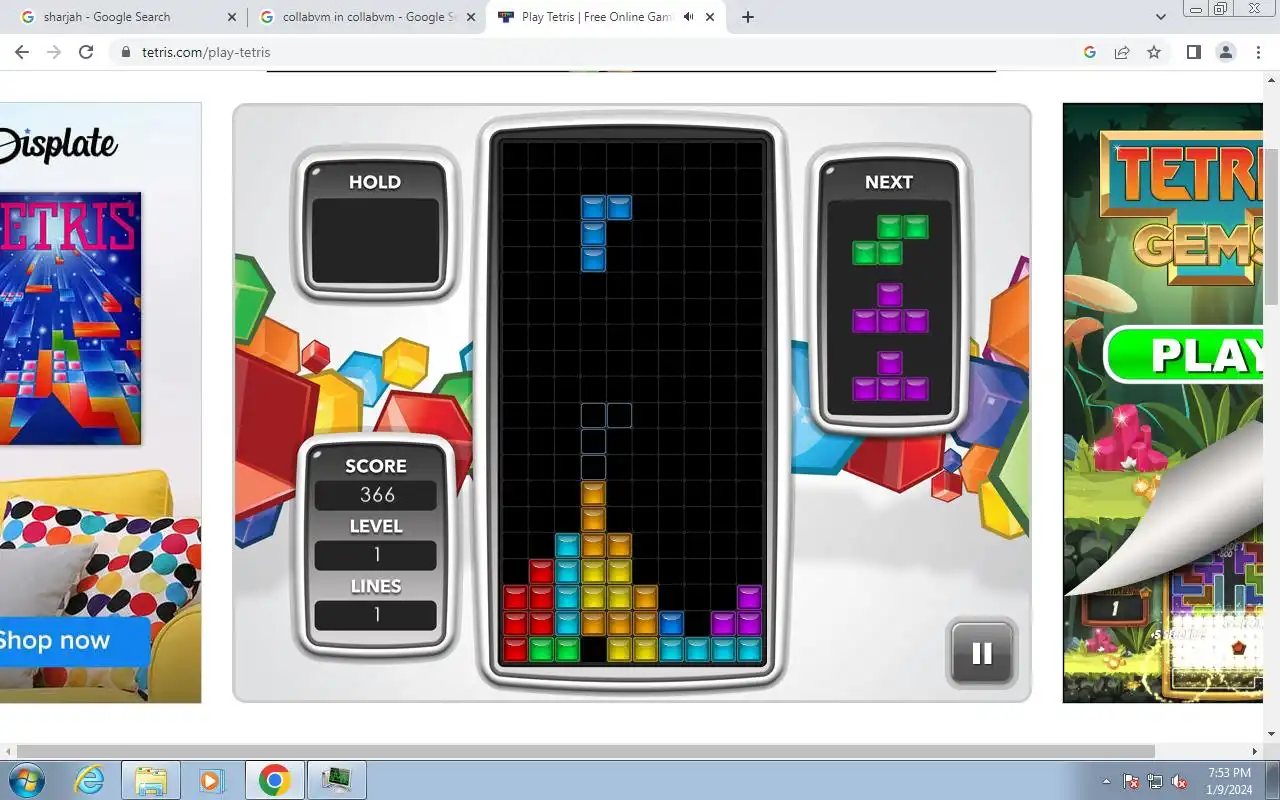Viewport: 1280px width, 800px height.
Task: Open a new tab
Action: (748, 17)
